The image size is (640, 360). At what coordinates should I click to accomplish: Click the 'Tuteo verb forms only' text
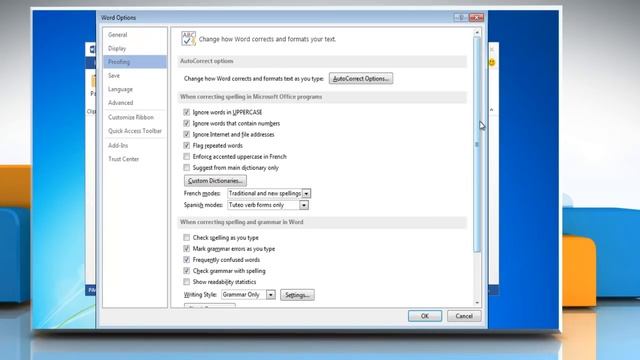pos(256,205)
